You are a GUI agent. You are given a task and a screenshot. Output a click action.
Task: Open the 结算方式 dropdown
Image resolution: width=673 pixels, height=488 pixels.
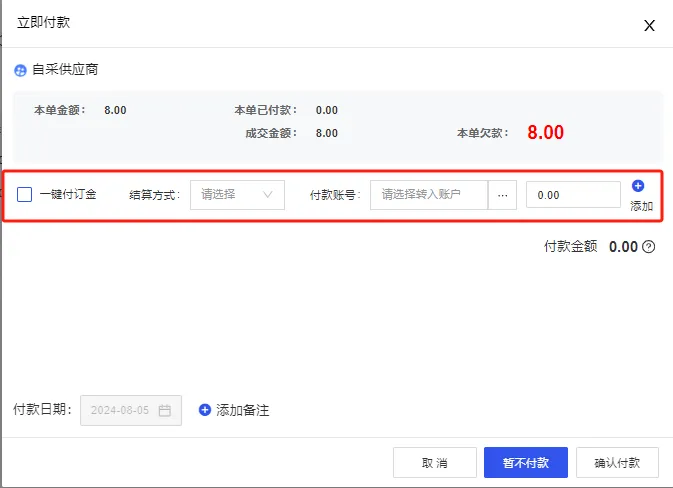[237, 195]
